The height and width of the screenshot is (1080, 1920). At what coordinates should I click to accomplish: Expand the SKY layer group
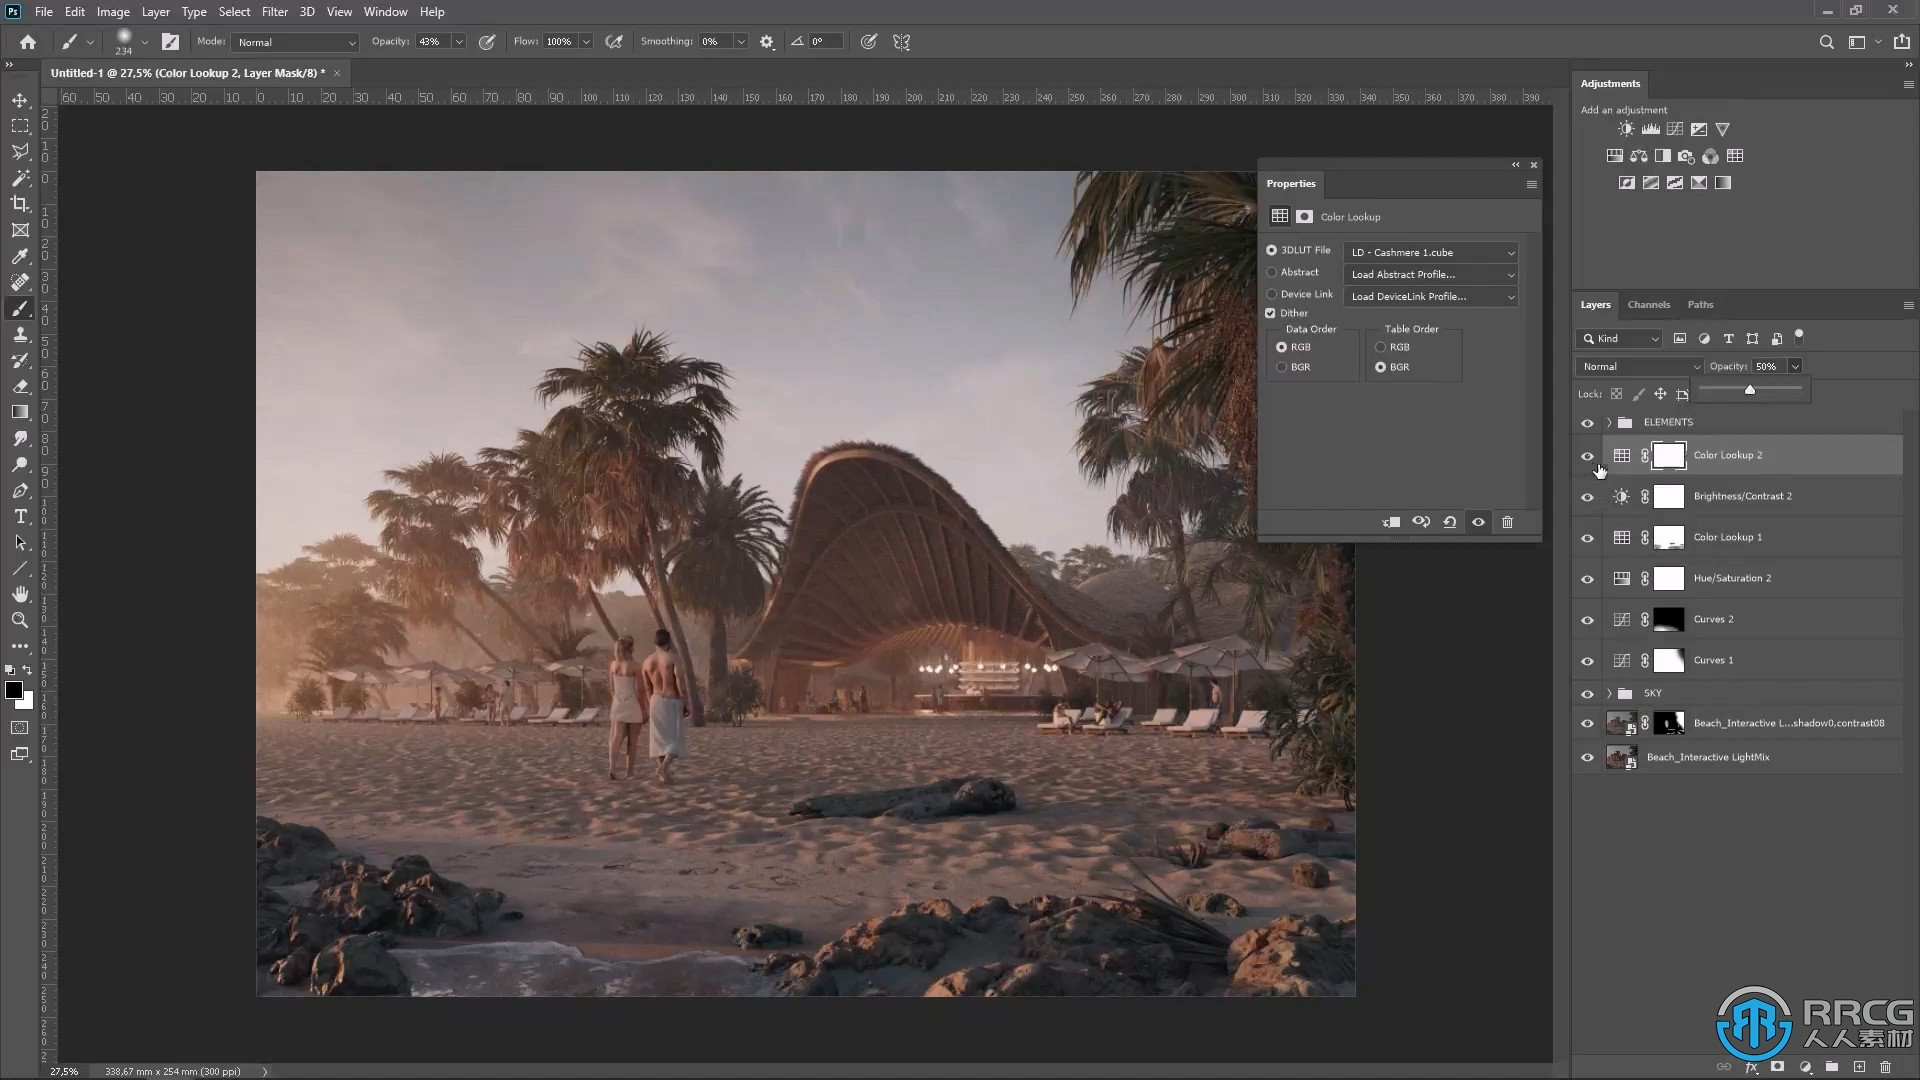point(1610,692)
